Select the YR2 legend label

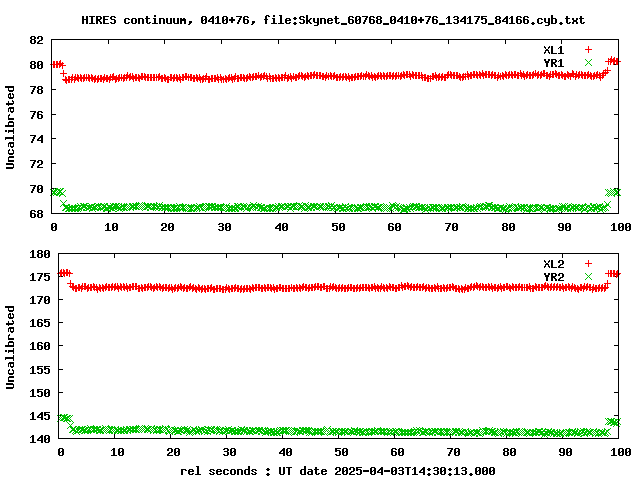pos(553,277)
